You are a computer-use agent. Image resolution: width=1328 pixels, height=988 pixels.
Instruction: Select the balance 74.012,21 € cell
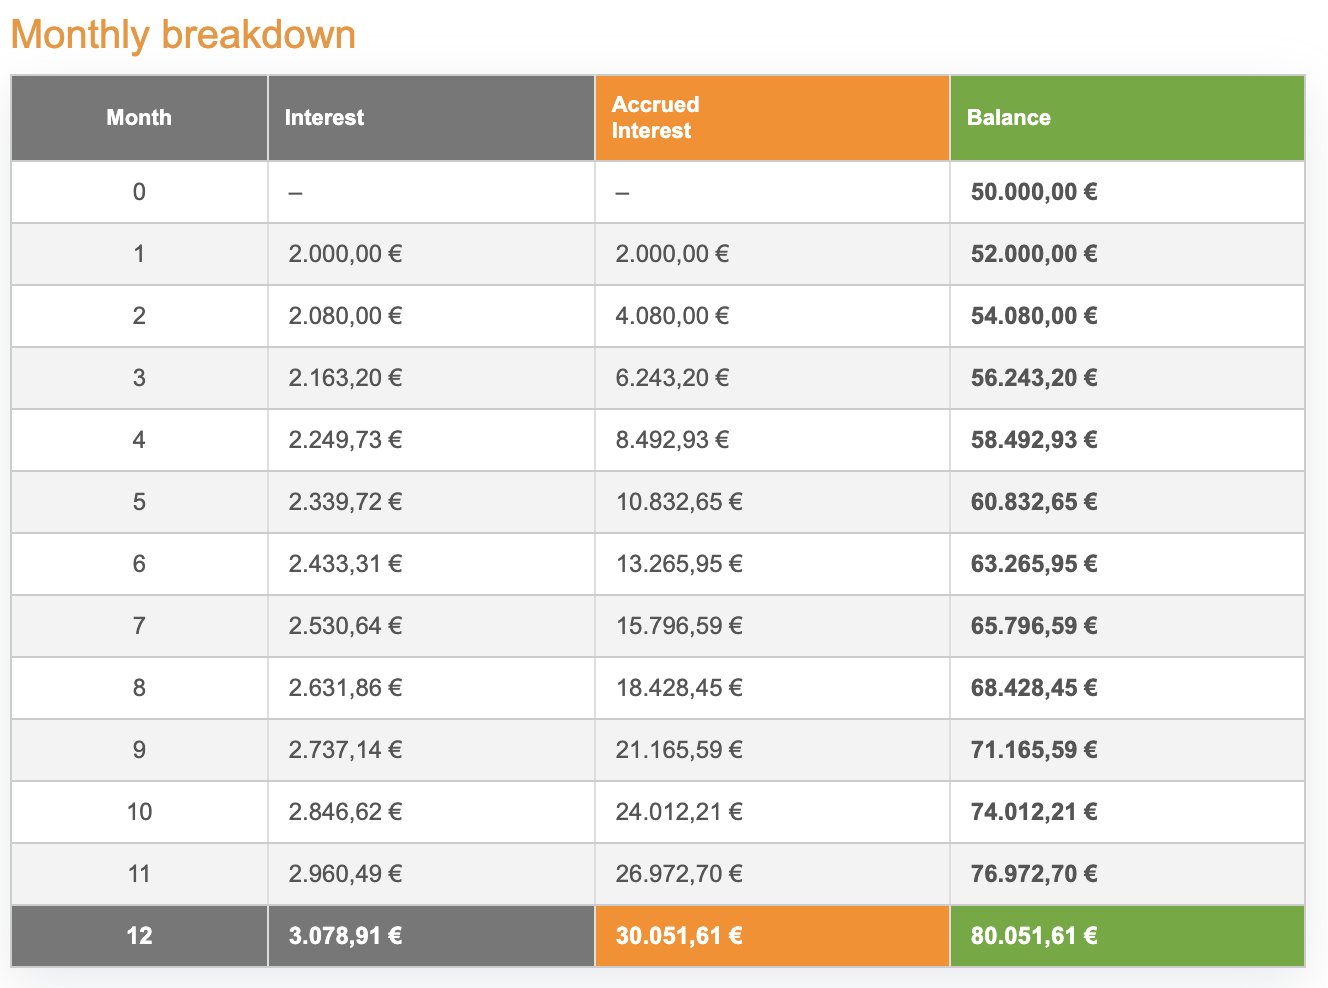[x=1033, y=812]
